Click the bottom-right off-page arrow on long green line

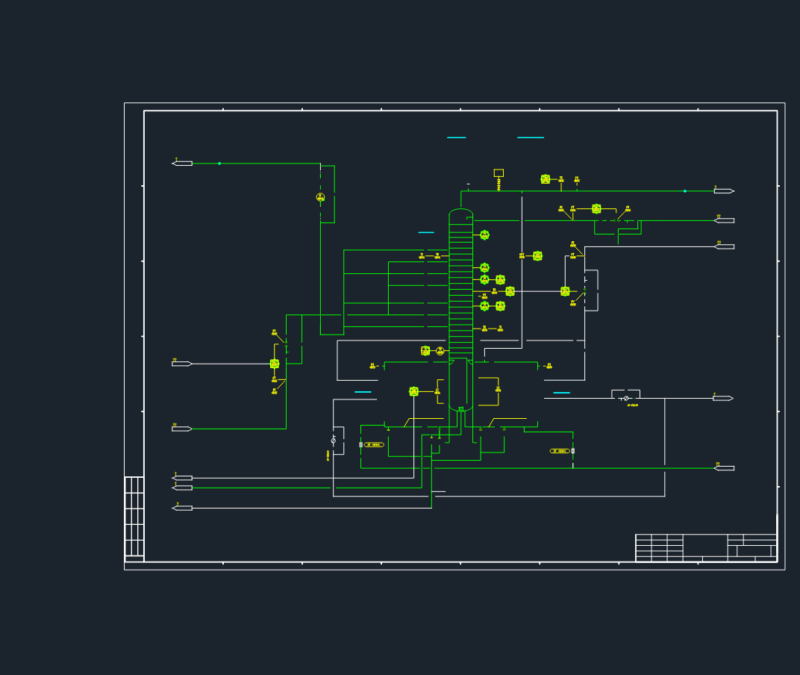724,468
